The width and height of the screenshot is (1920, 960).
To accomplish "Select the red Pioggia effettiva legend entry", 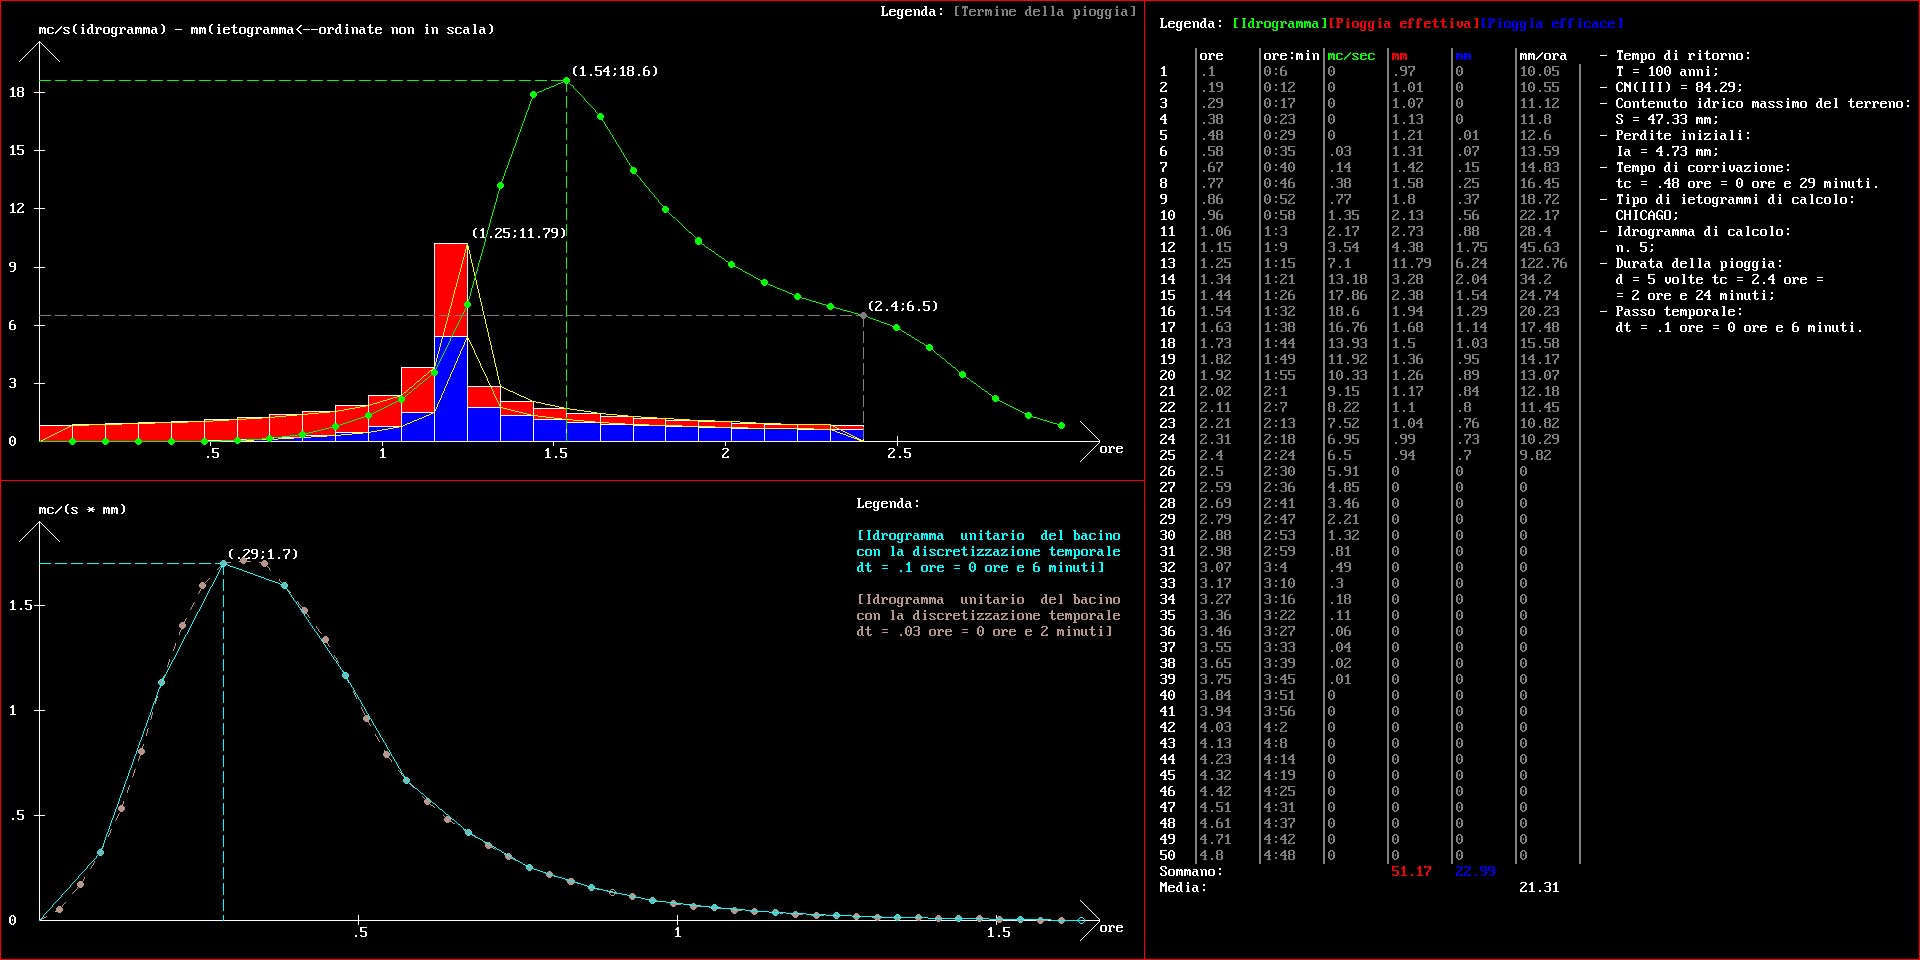I will pos(1403,23).
